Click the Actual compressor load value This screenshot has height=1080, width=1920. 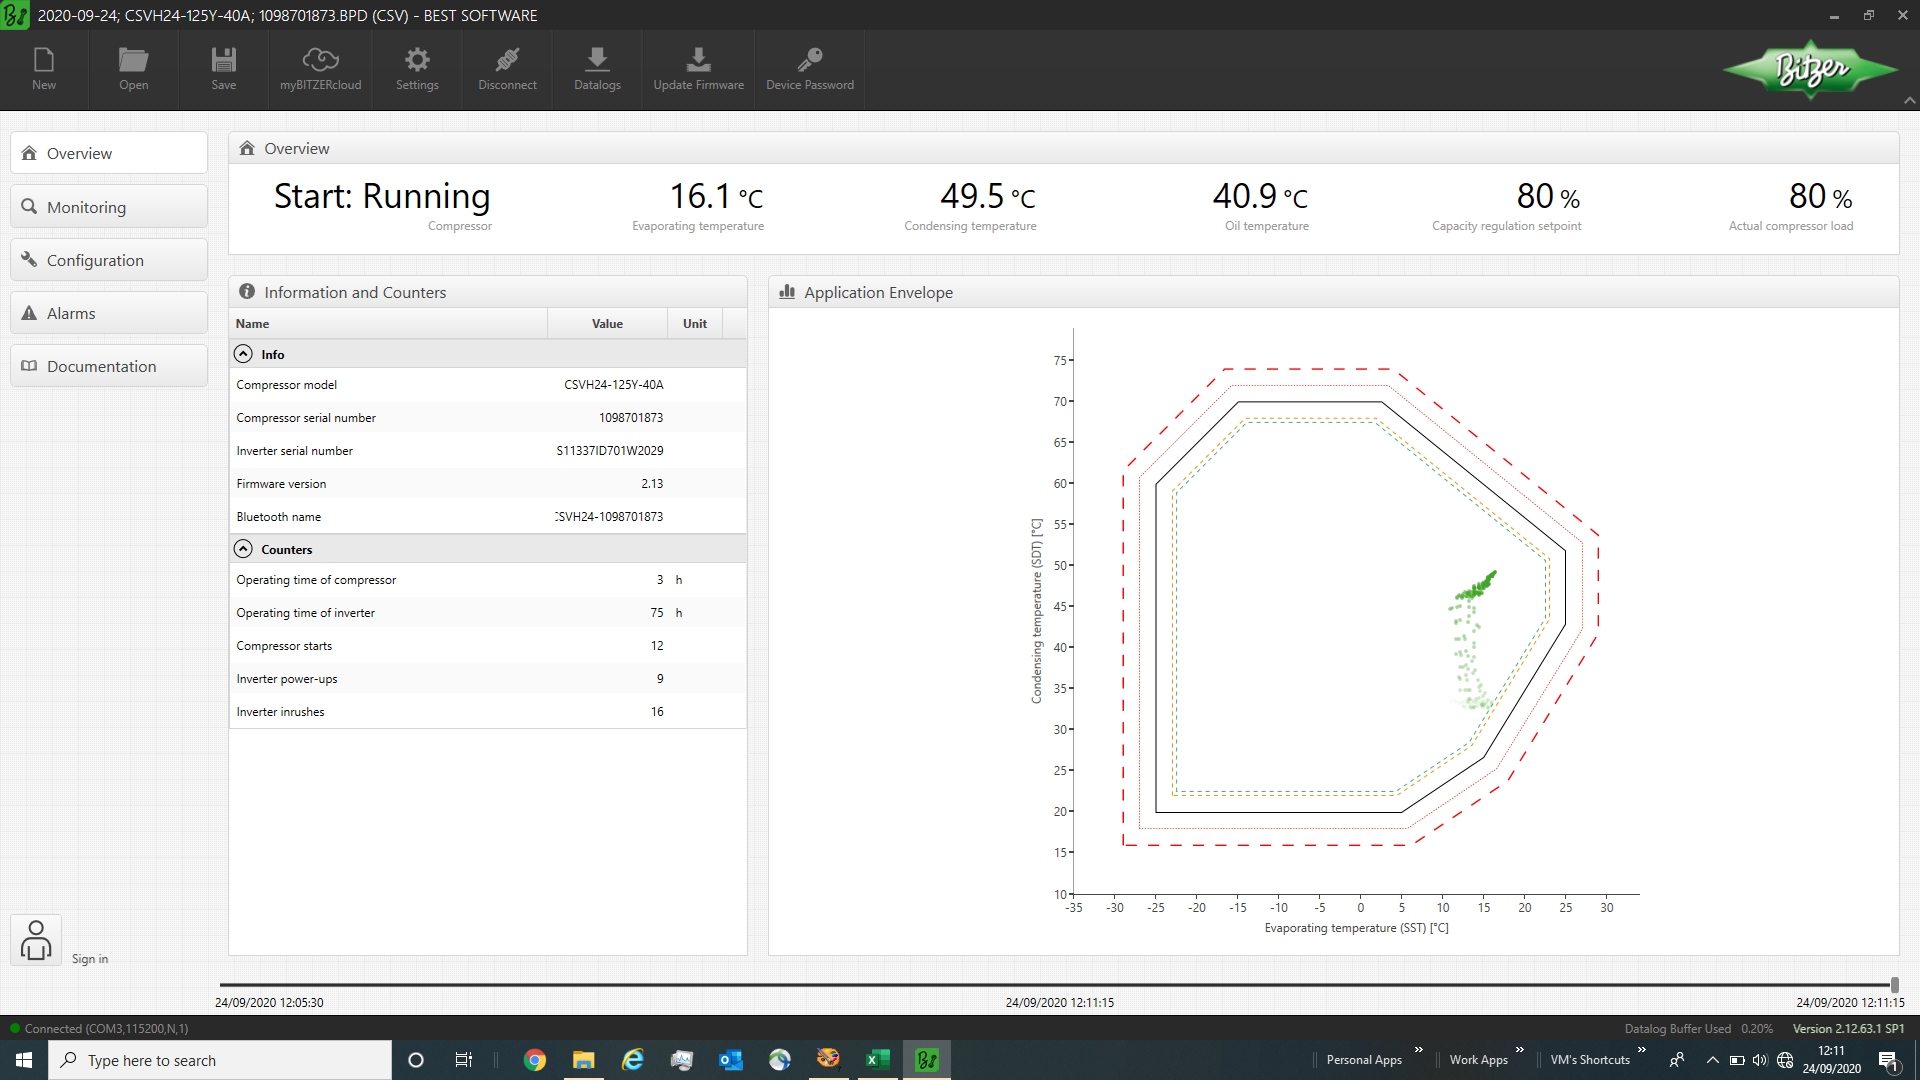[x=1820, y=196]
